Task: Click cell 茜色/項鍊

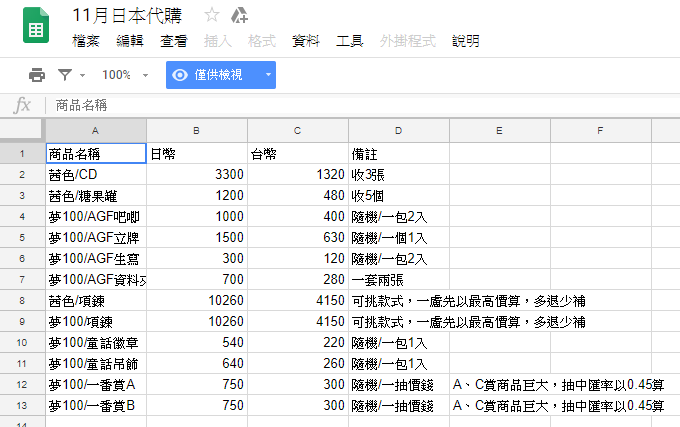Action: tap(96, 300)
